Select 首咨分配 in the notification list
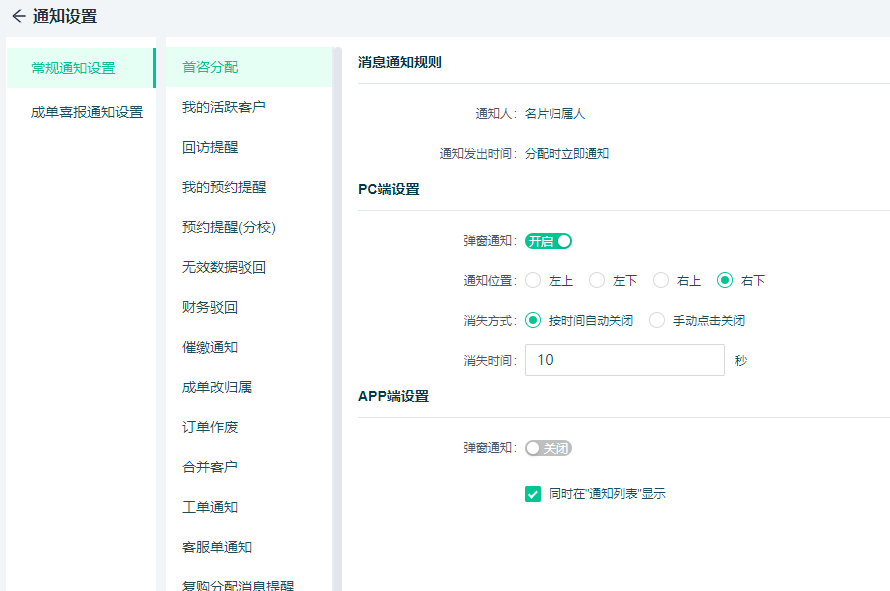Image resolution: width=890 pixels, height=591 pixels. tap(210, 67)
